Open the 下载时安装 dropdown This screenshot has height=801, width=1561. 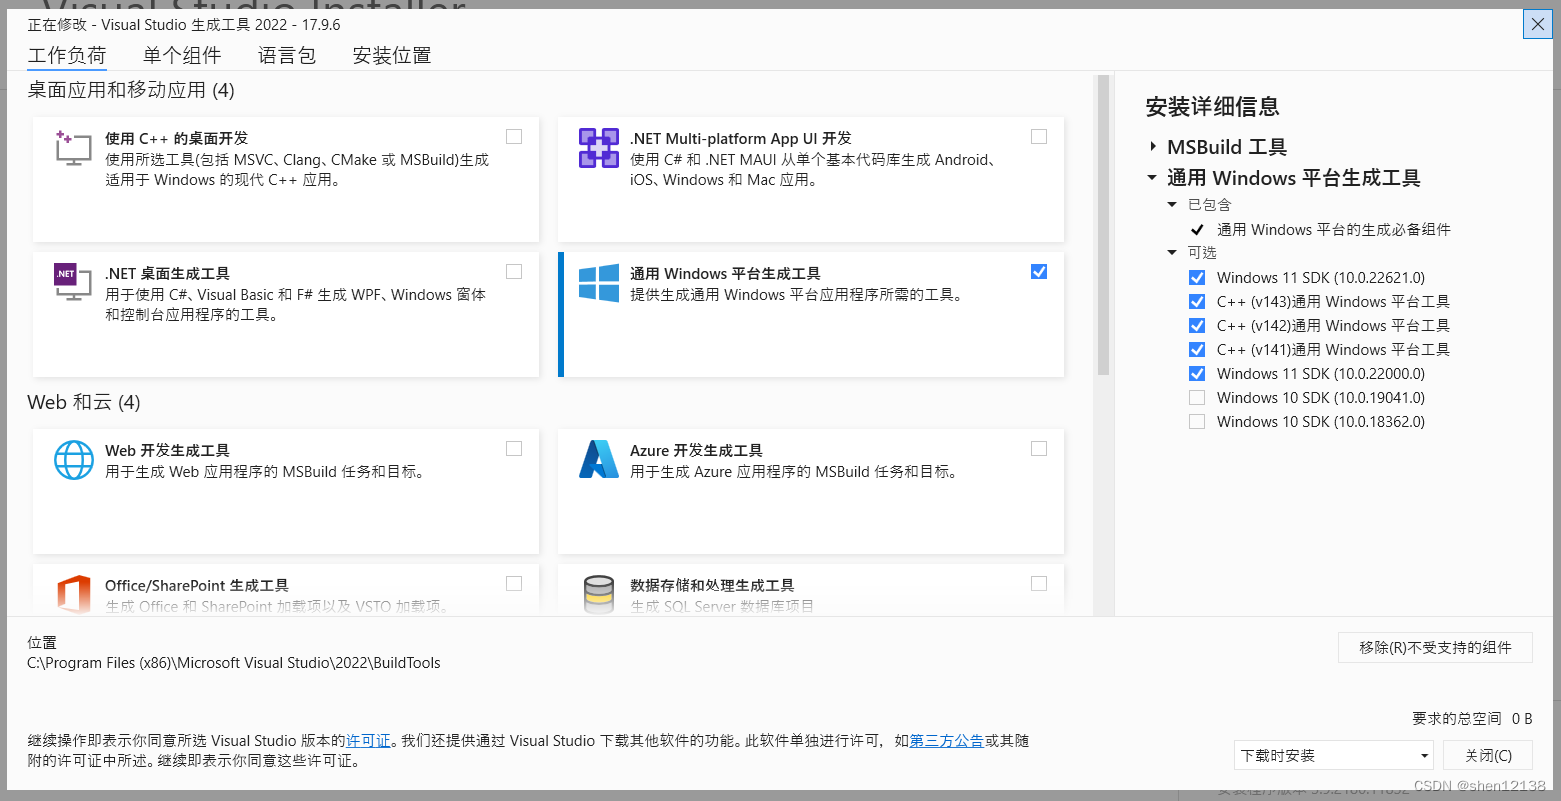(x=1333, y=755)
